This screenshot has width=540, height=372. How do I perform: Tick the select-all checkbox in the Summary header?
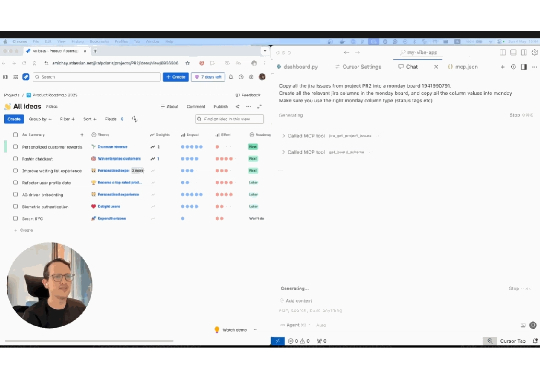pyautogui.click(x=15, y=135)
